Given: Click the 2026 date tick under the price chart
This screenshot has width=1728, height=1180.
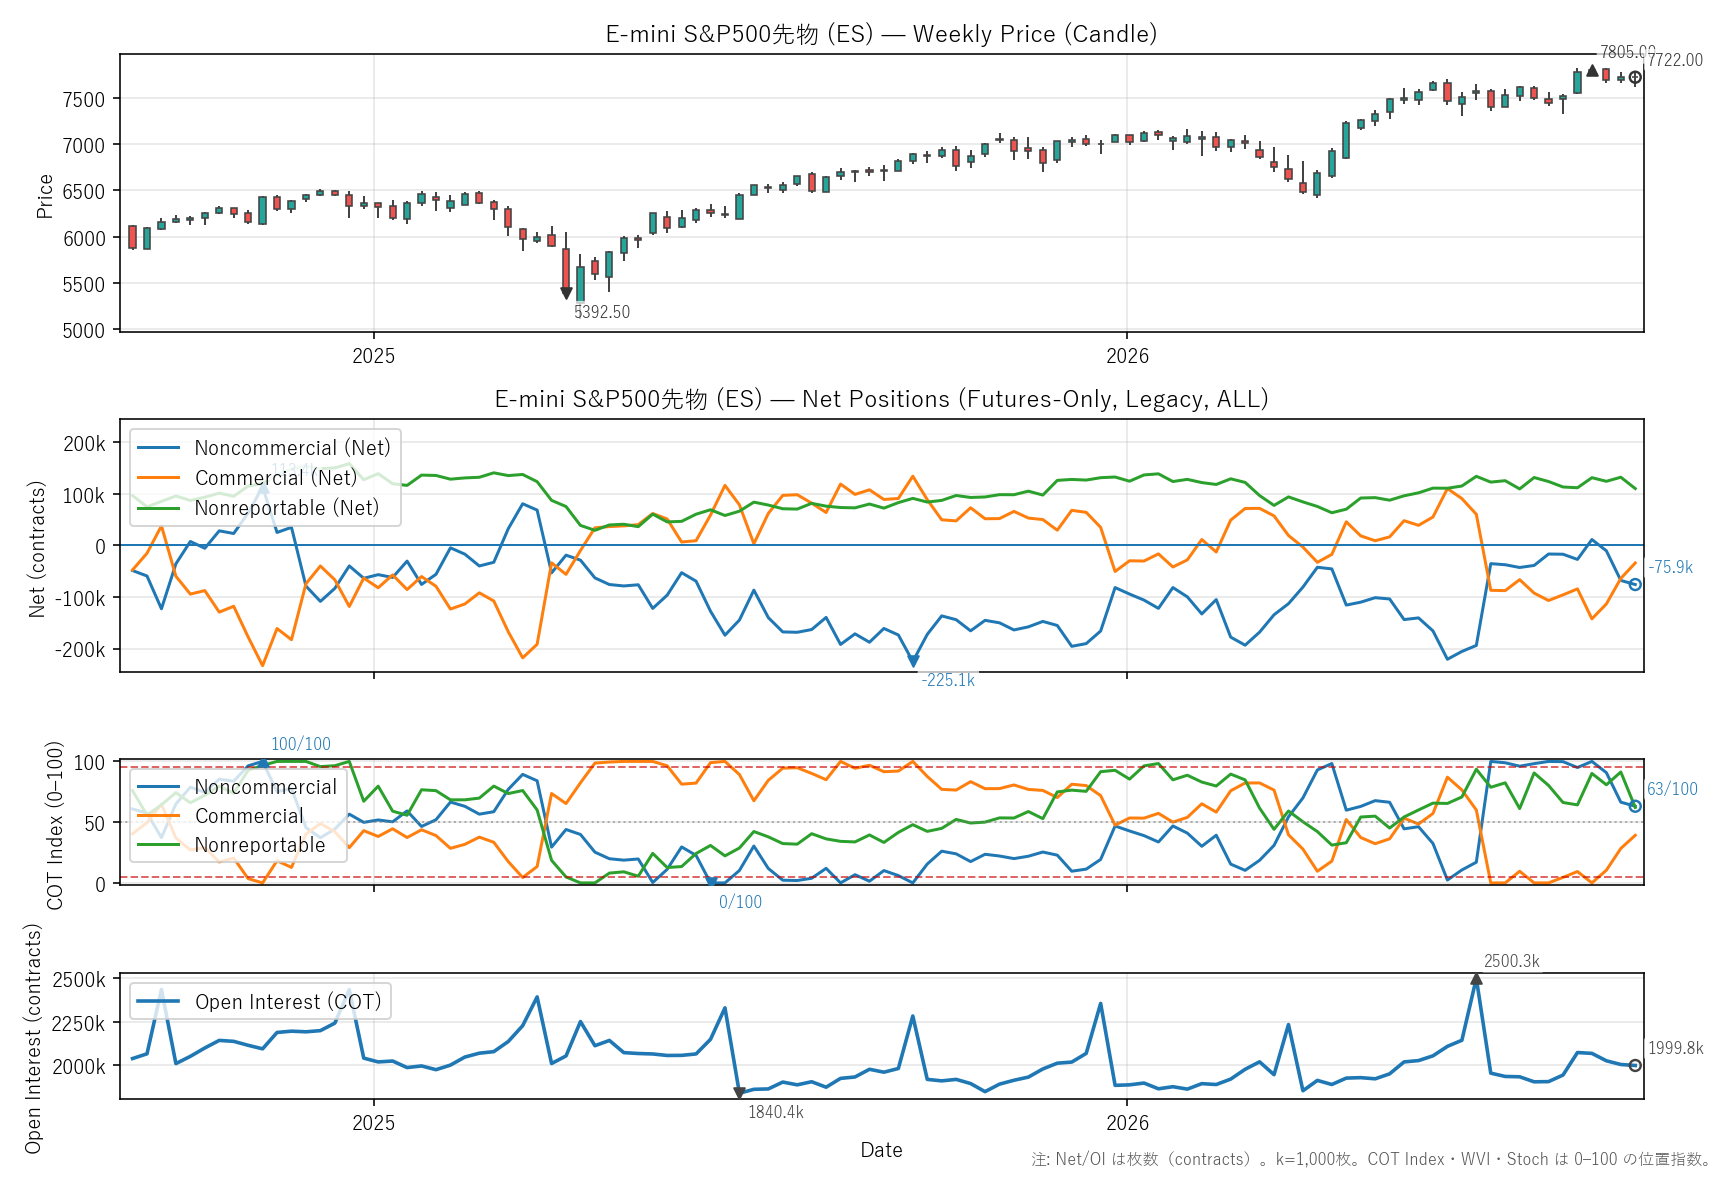Looking at the screenshot, I should [1127, 356].
